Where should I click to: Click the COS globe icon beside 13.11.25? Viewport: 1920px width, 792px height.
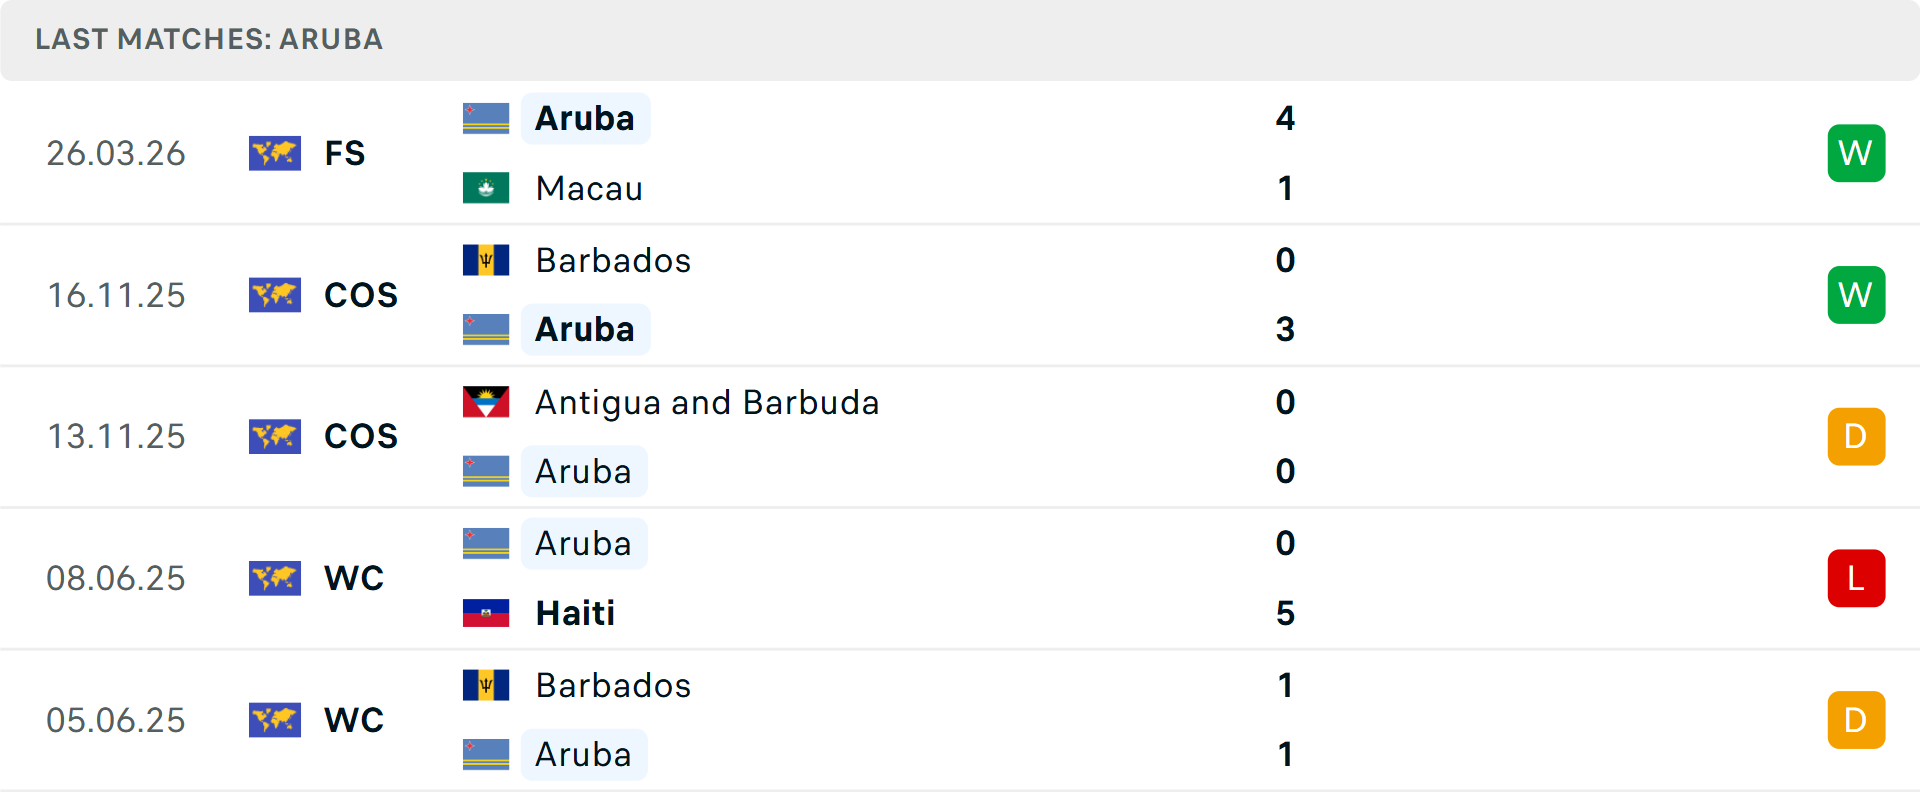coord(275,436)
